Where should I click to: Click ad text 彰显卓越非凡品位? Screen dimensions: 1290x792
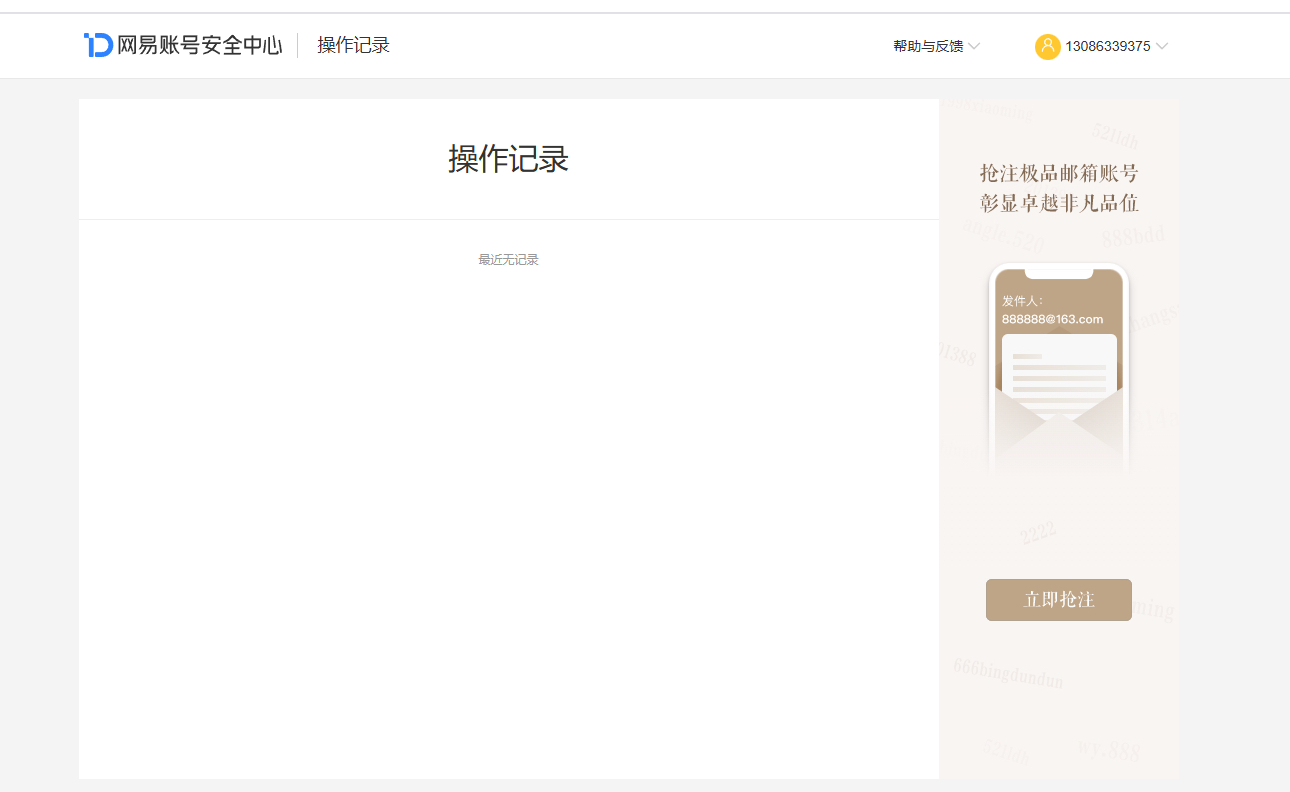tap(1059, 204)
